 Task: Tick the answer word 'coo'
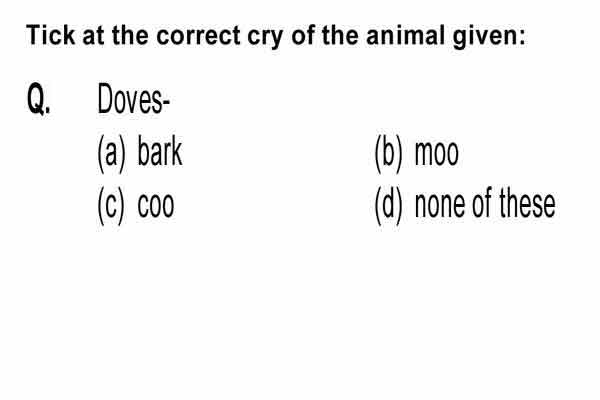coord(156,206)
